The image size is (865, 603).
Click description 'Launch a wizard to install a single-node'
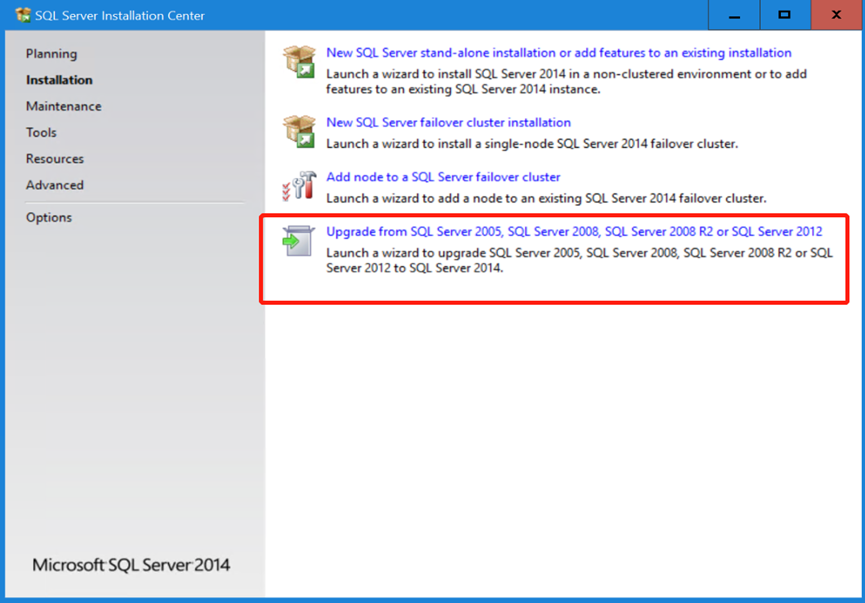pos(532,144)
